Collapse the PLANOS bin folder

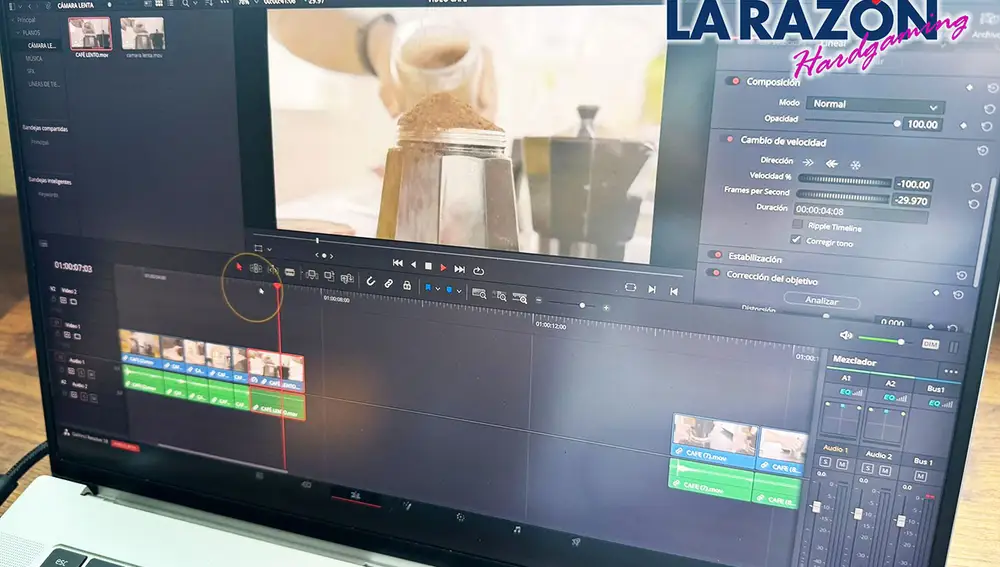[x=16, y=32]
